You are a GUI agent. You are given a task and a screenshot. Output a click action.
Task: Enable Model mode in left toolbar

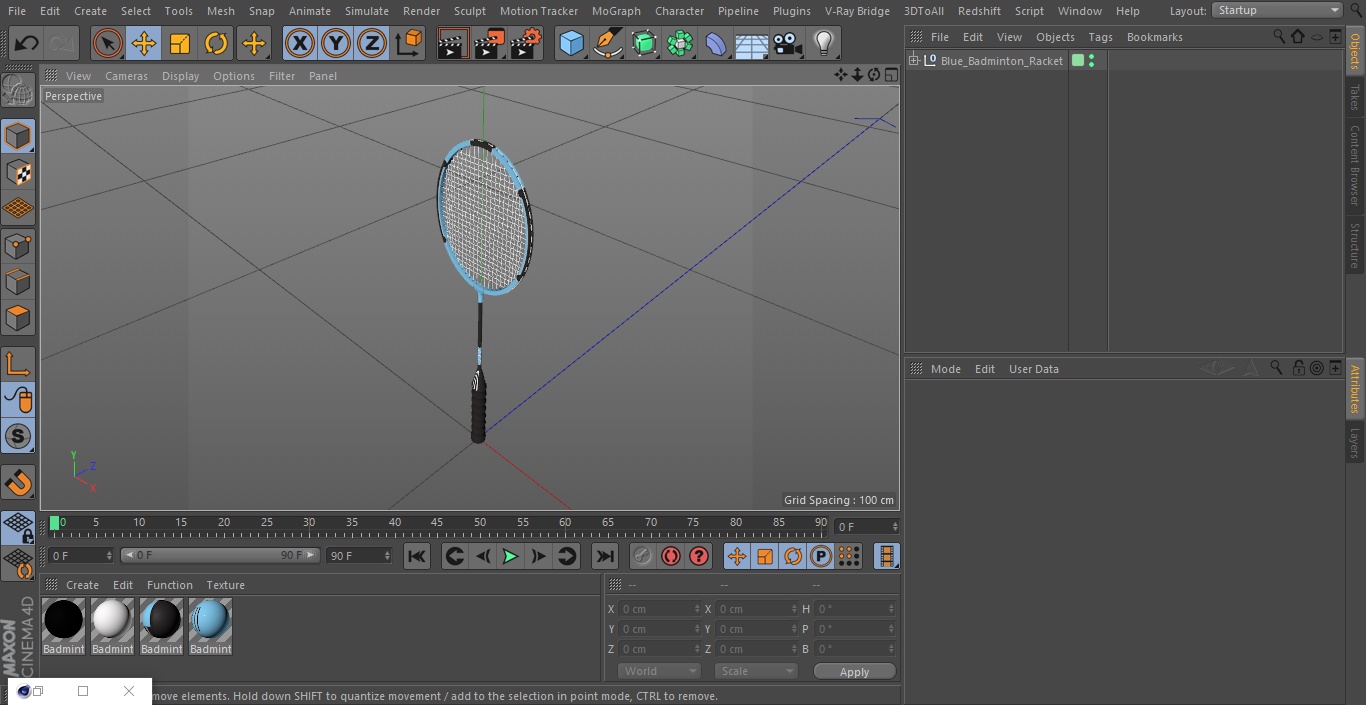(x=18, y=136)
